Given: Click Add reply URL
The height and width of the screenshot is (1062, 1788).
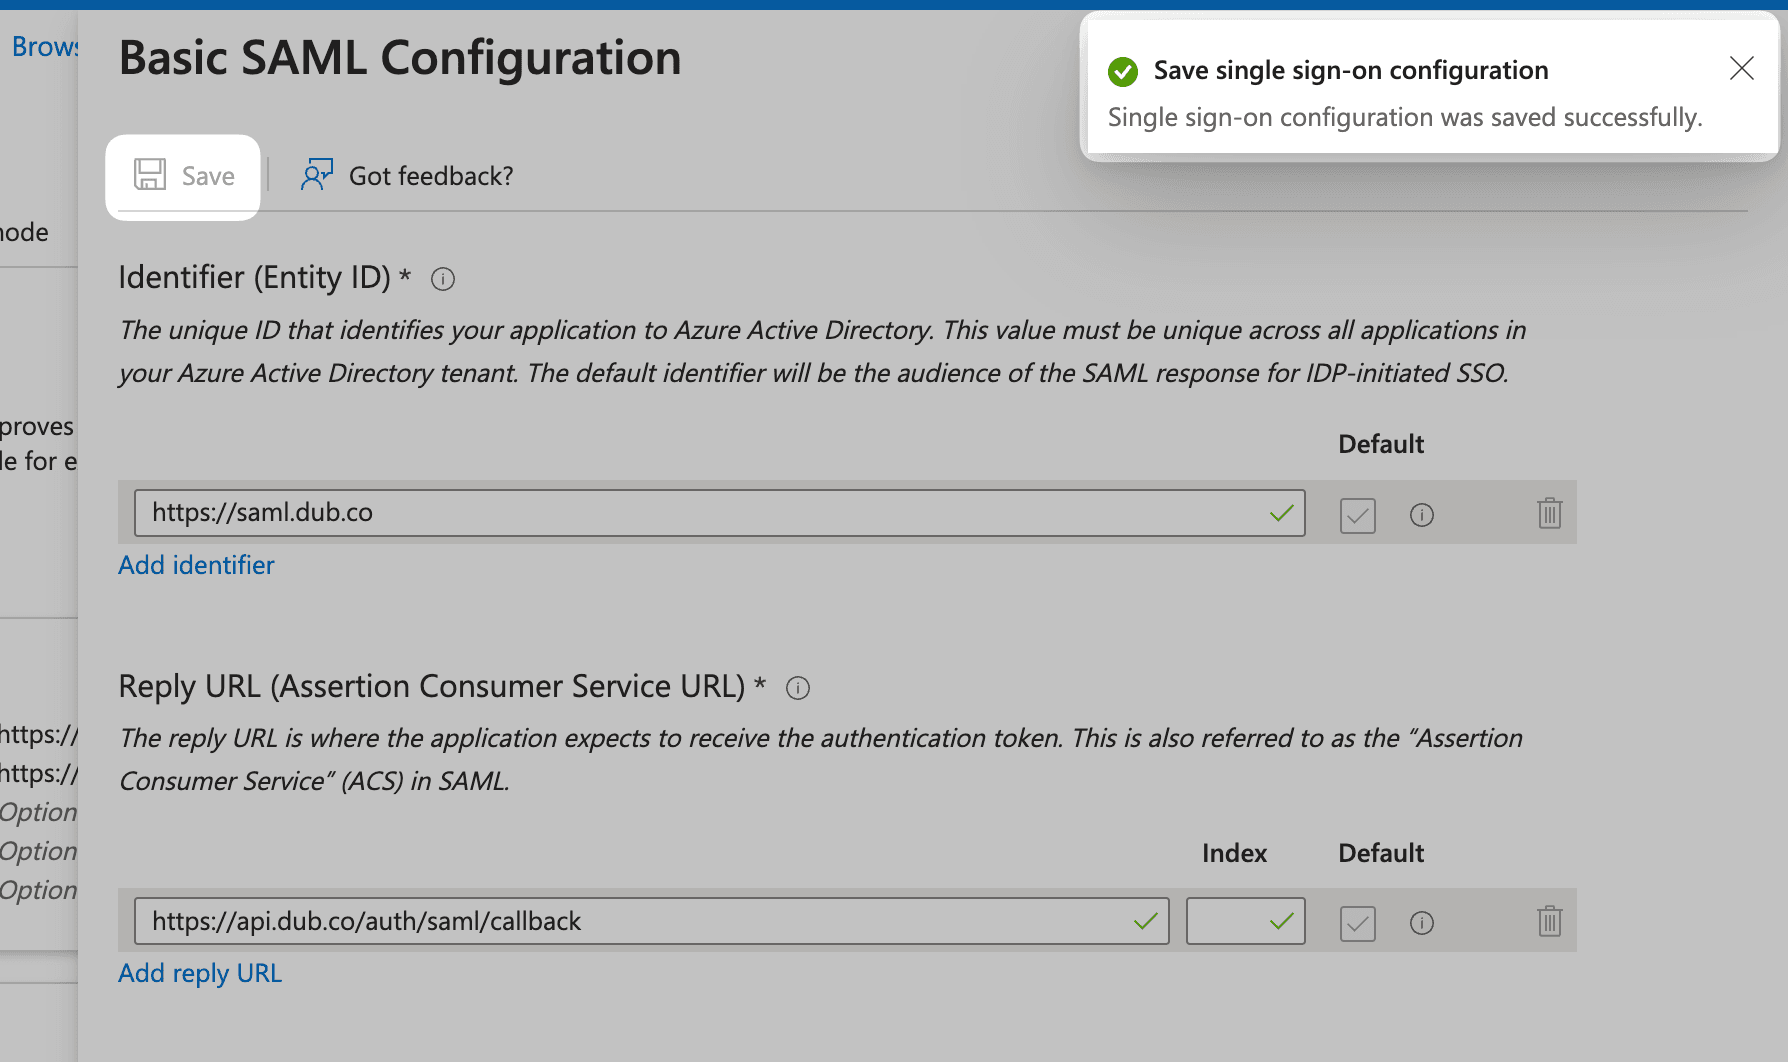Looking at the screenshot, I should coord(199,972).
